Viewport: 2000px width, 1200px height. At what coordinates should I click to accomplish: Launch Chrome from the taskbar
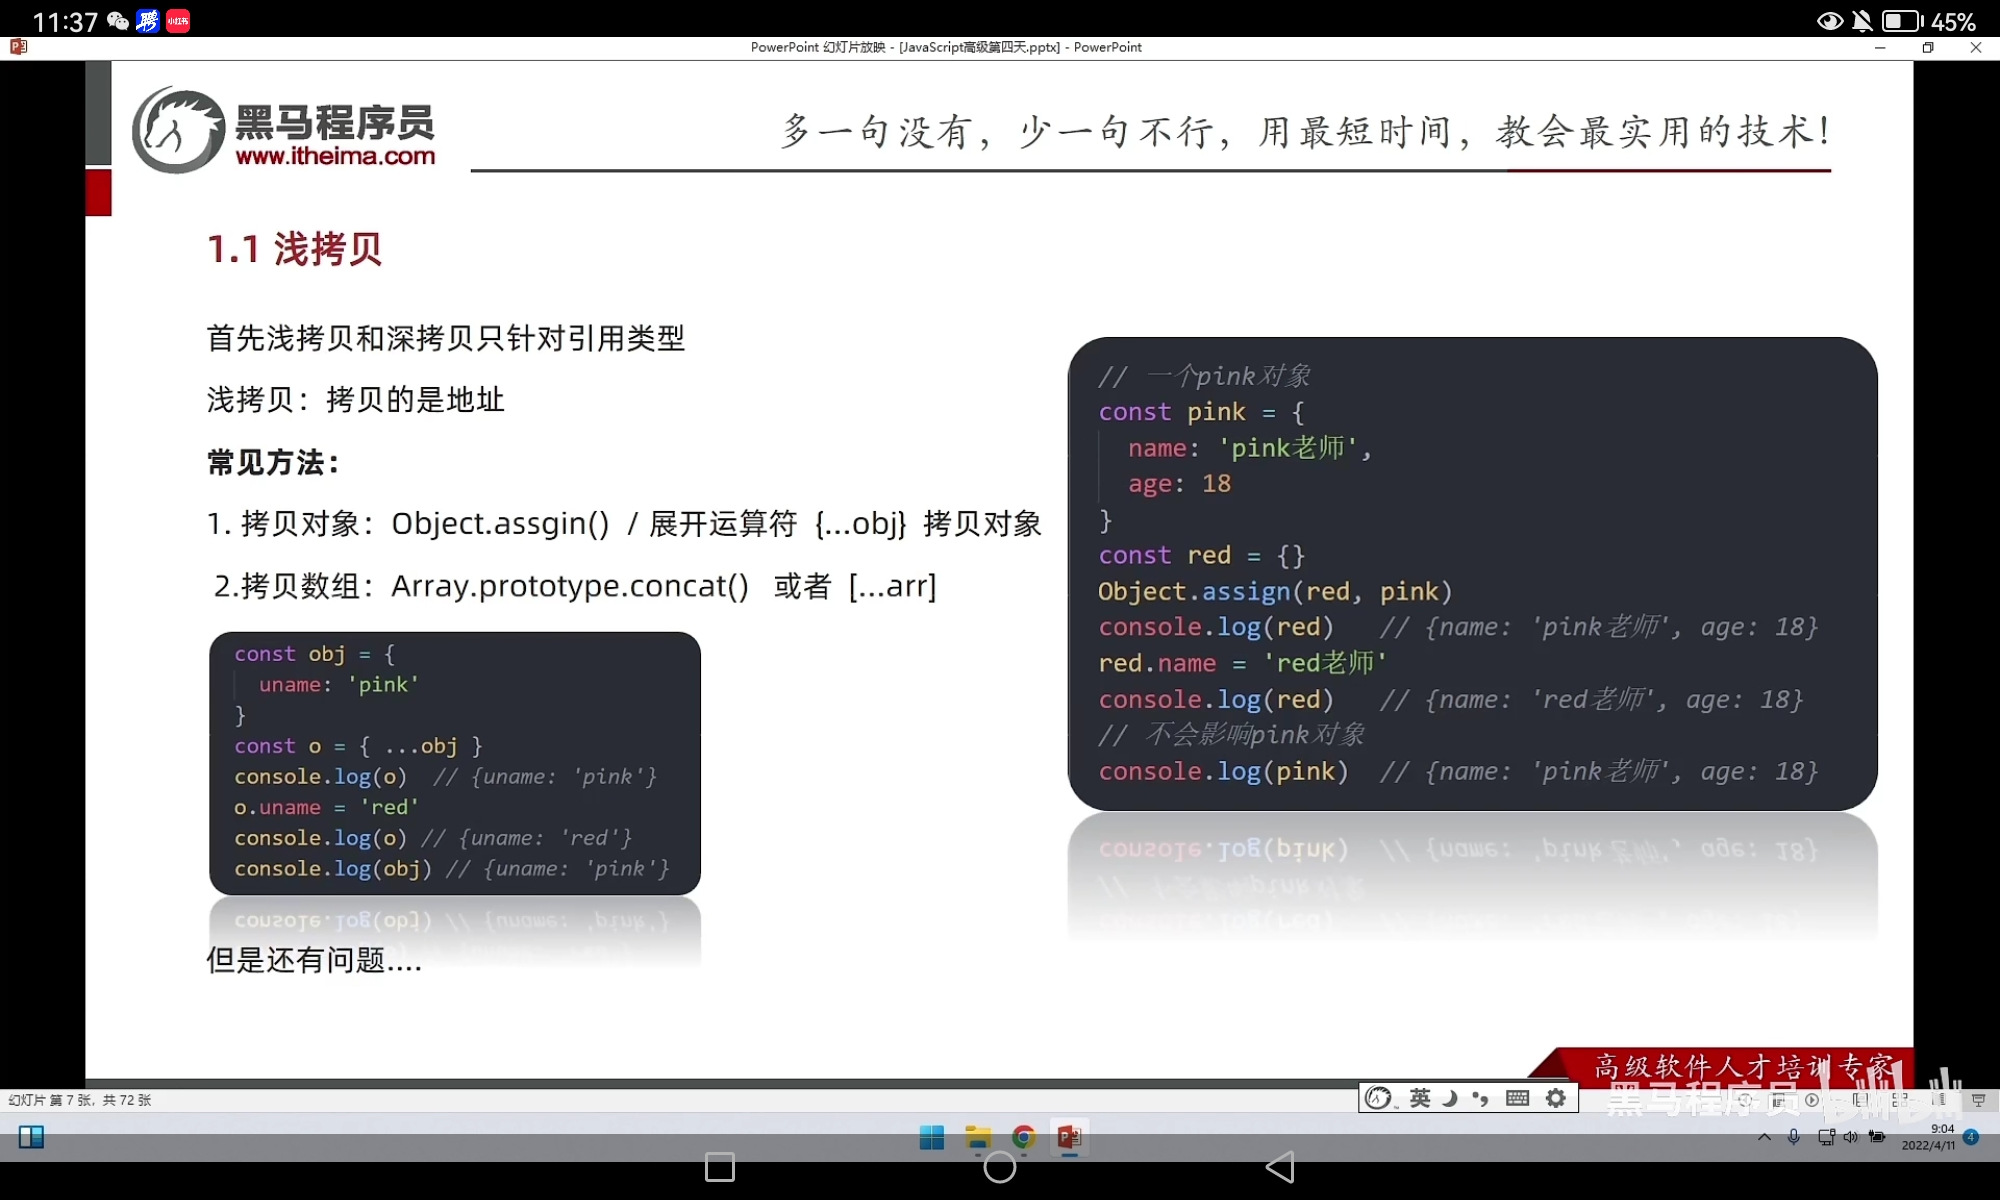point(1023,1138)
